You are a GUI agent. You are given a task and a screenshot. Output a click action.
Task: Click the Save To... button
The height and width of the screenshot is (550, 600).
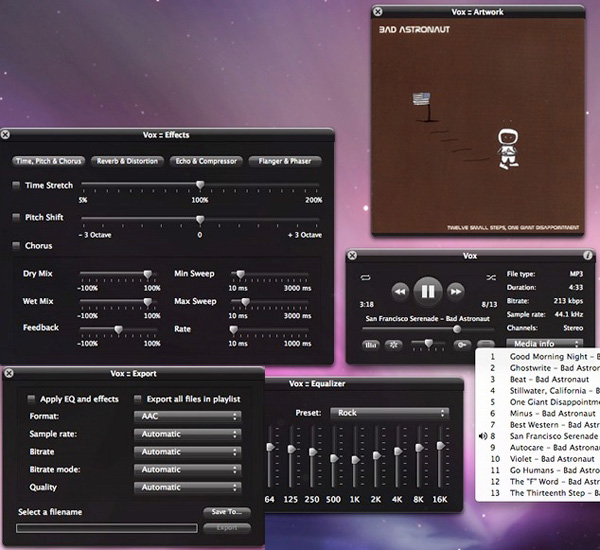click(x=227, y=512)
